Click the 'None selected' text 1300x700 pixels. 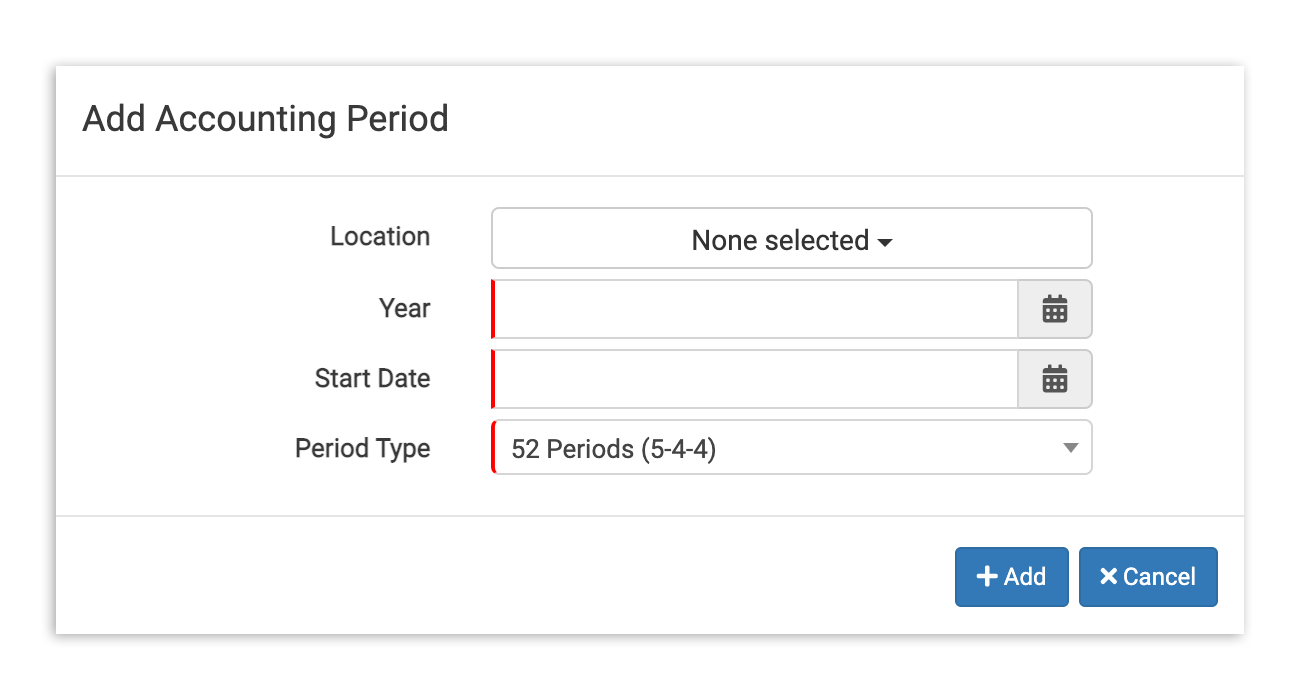pos(780,241)
